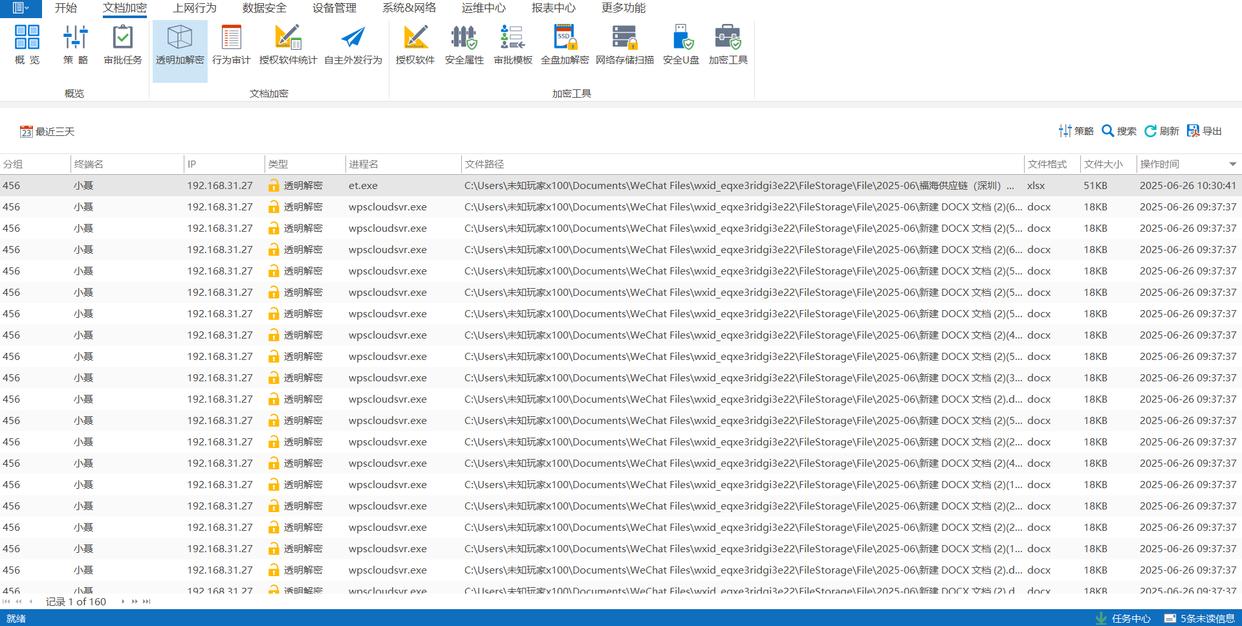1242x626 pixels.
Task: Open the 搜索 search function
Action: coord(1119,131)
